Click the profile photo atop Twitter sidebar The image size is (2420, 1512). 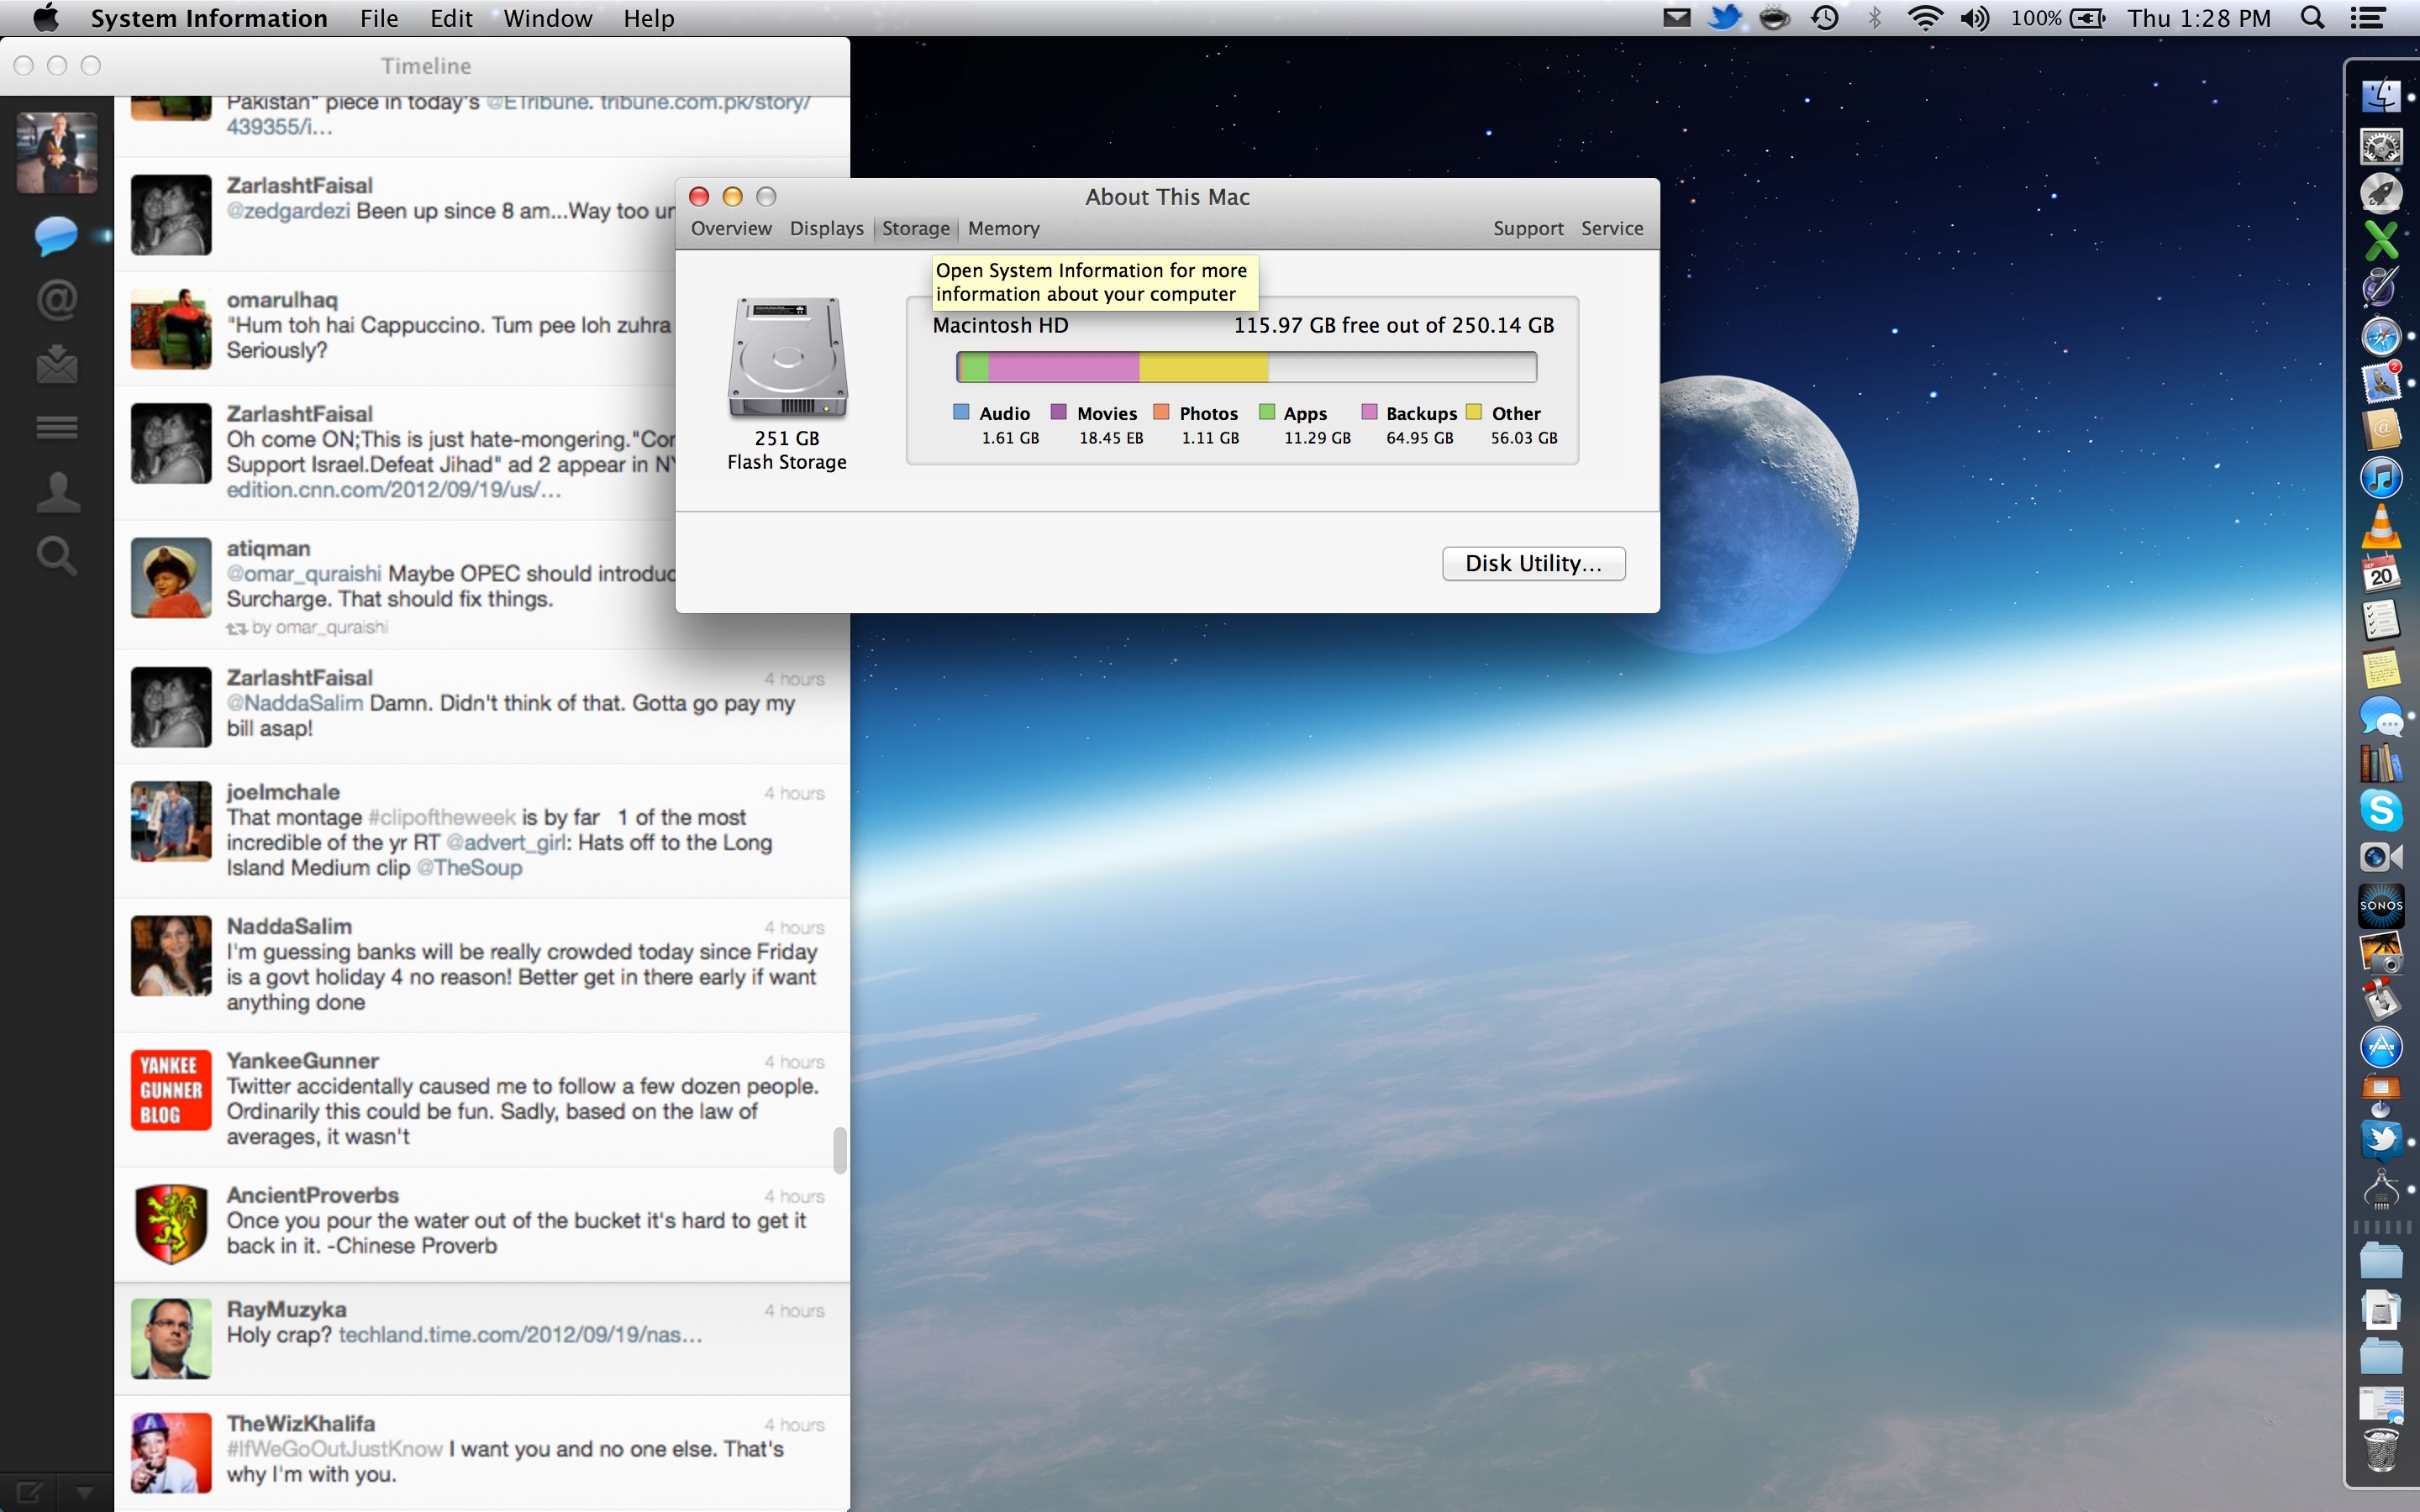(57, 152)
